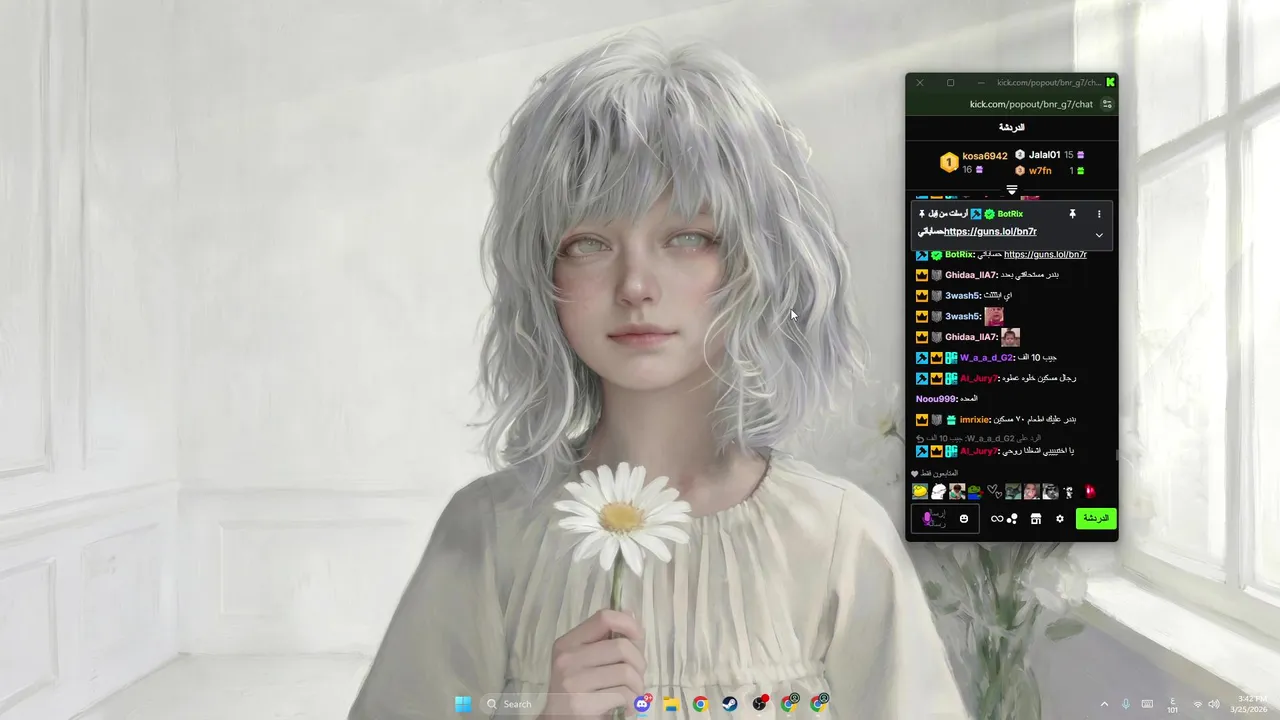Open site settings icon beside the URL
1280x720 pixels.
1107,104
